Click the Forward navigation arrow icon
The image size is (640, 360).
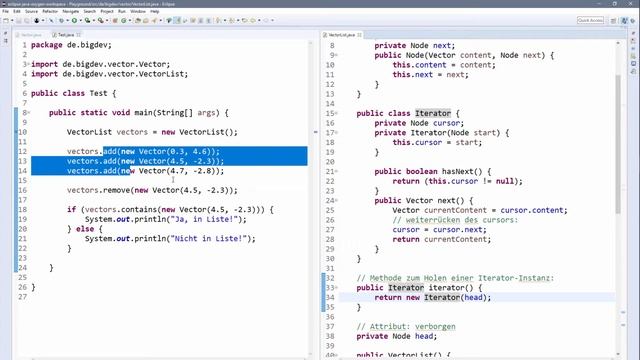pos(266,20)
